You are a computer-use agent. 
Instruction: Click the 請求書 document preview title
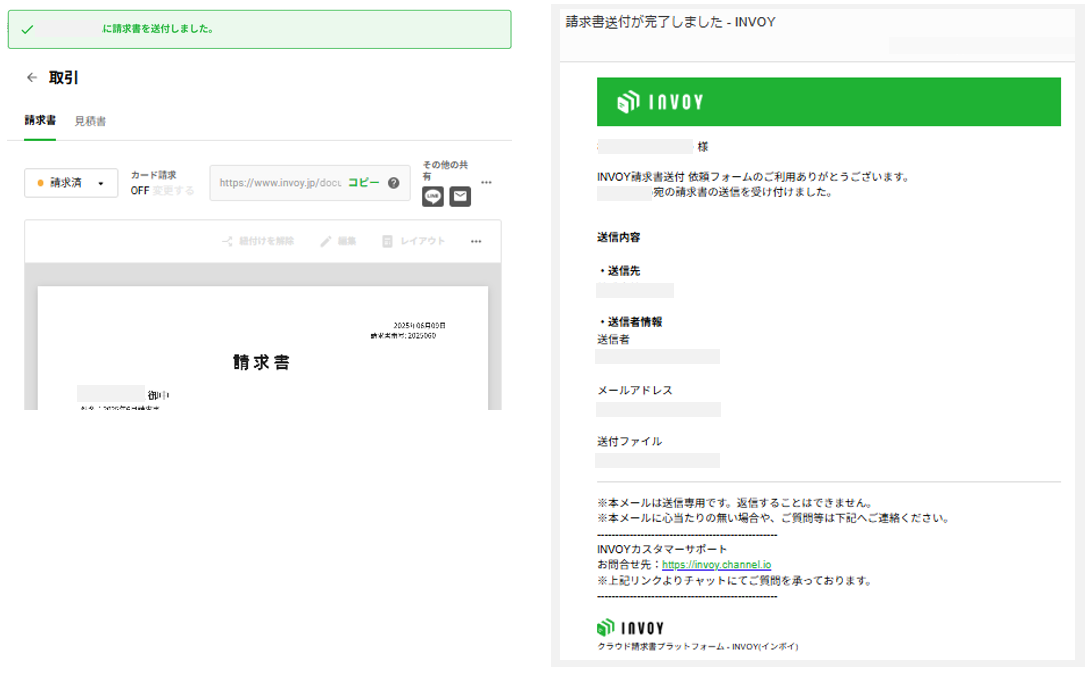point(261,363)
